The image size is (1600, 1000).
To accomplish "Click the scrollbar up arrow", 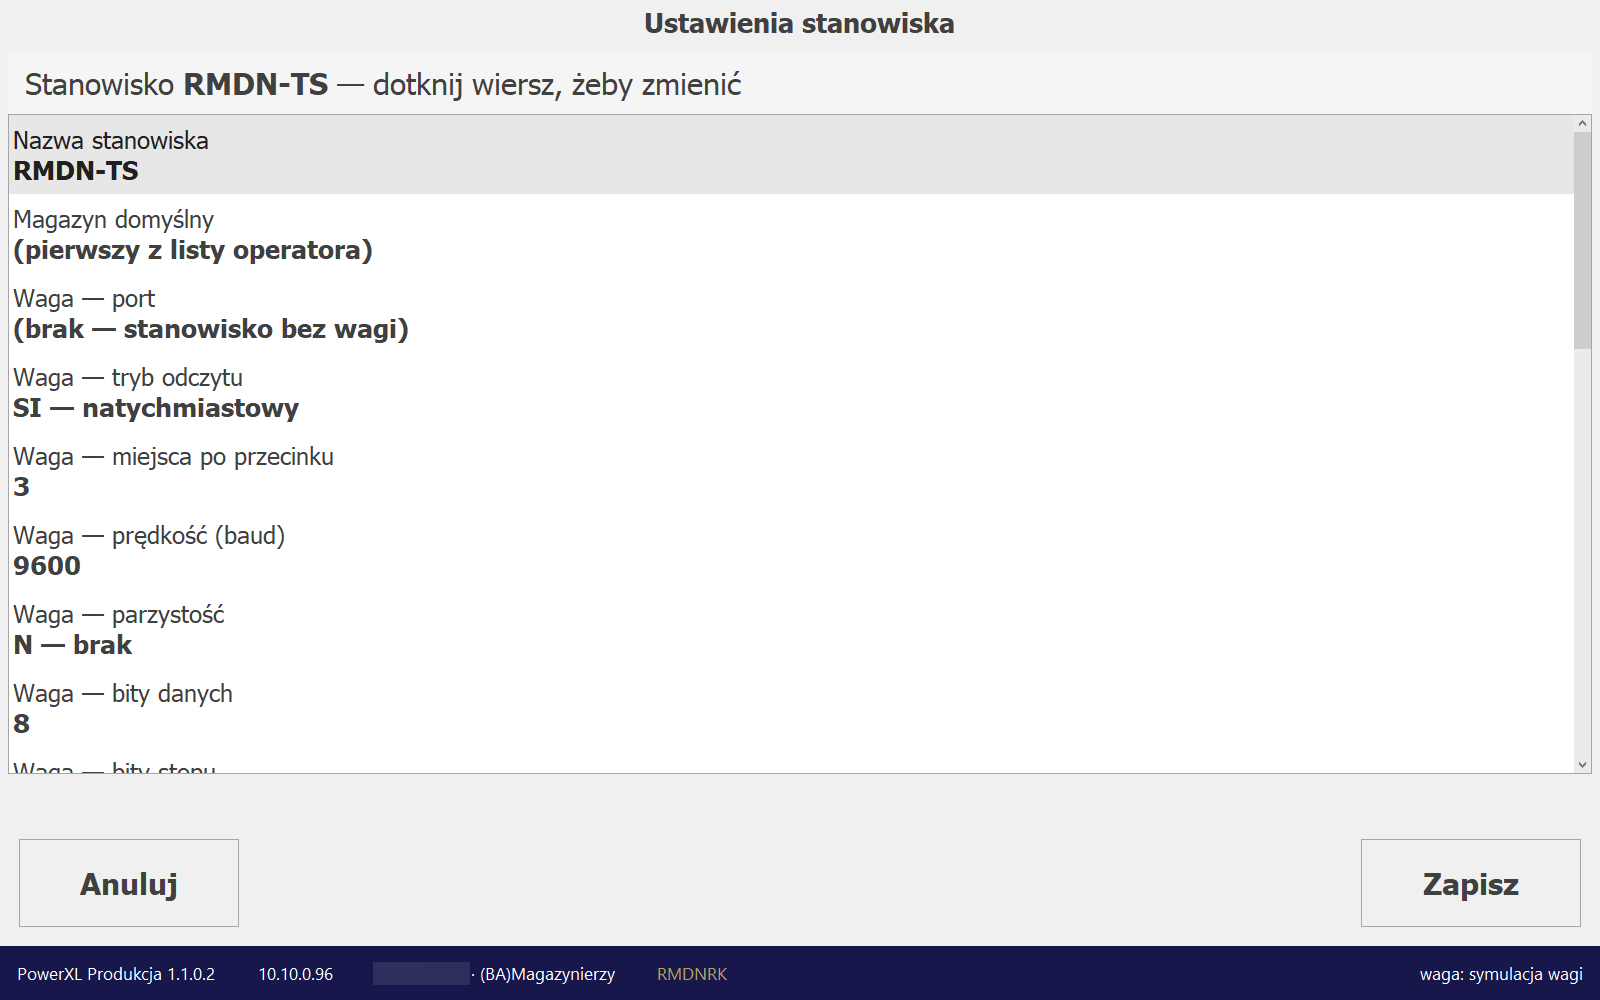I will coord(1582,124).
